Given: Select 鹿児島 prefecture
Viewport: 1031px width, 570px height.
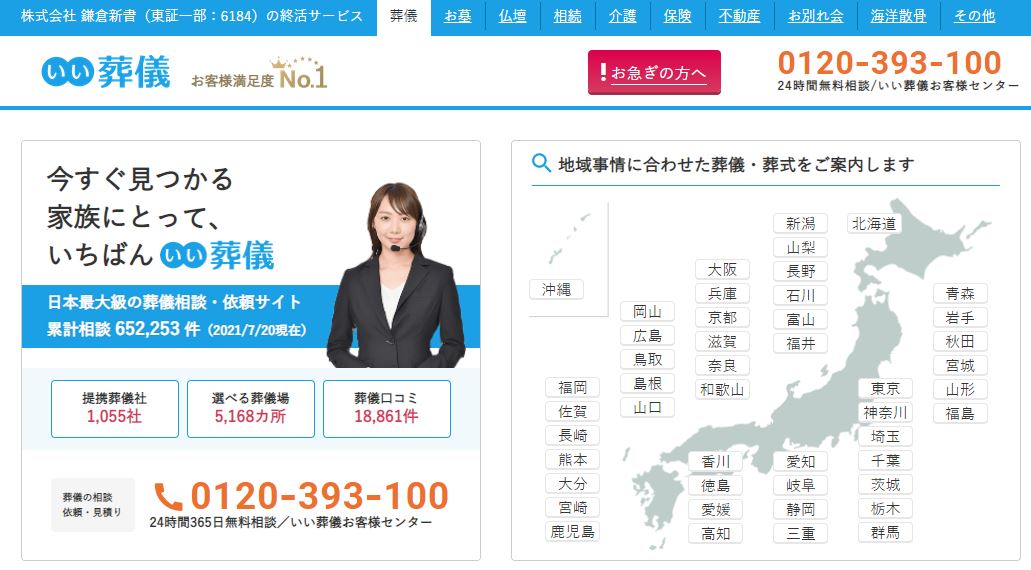Looking at the screenshot, I should [572, 532].
